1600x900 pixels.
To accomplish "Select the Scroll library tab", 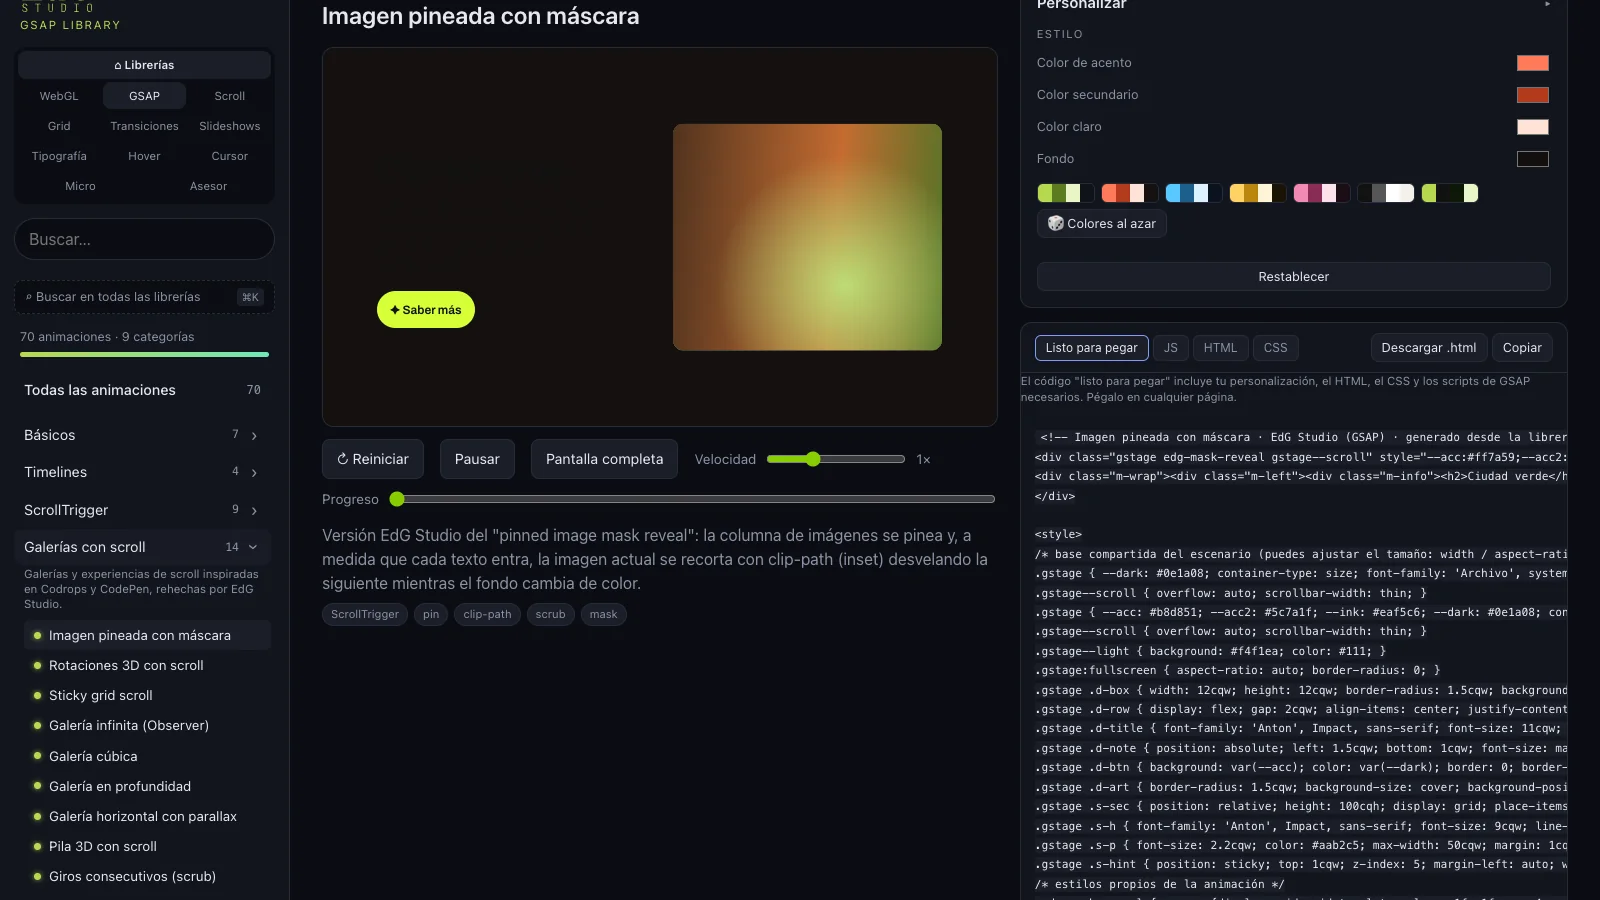I will point(230,96).
